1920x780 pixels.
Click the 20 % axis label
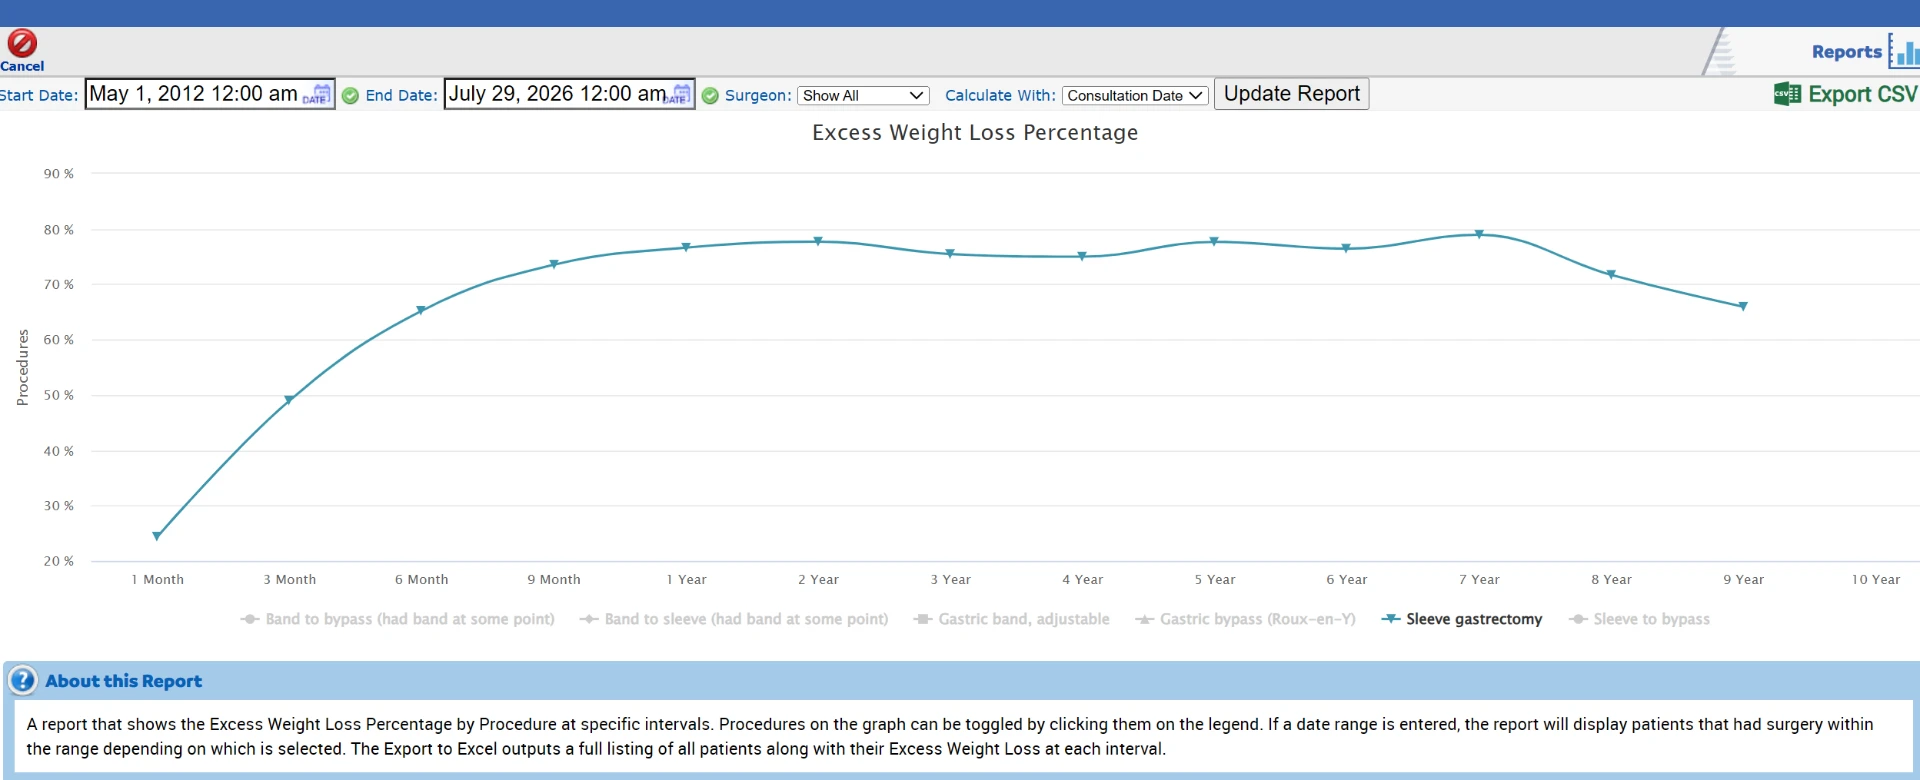(58, 561)
